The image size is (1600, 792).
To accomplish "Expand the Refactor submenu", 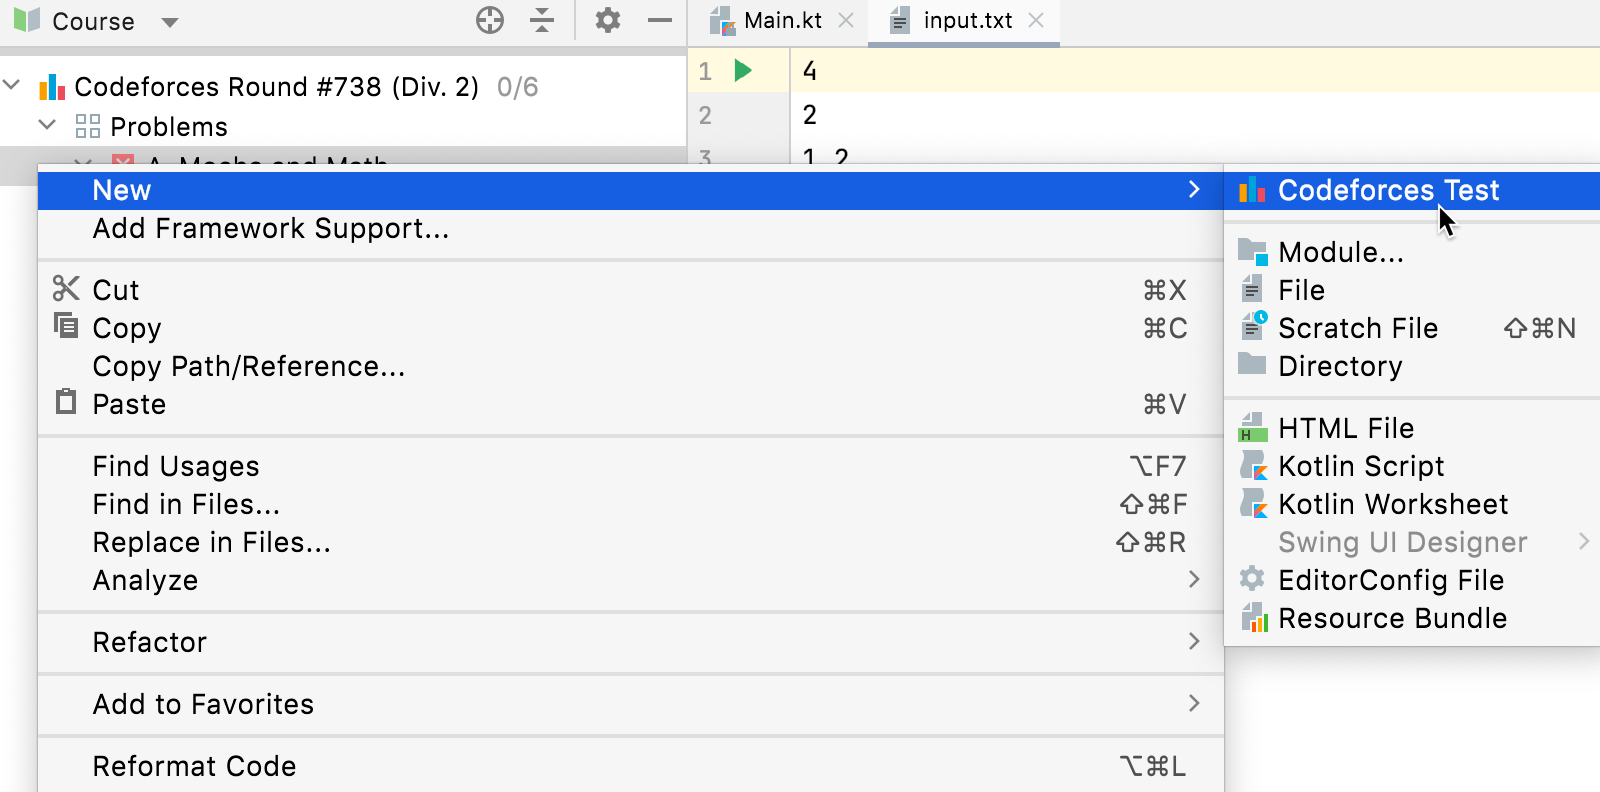I will pos(150,642).
